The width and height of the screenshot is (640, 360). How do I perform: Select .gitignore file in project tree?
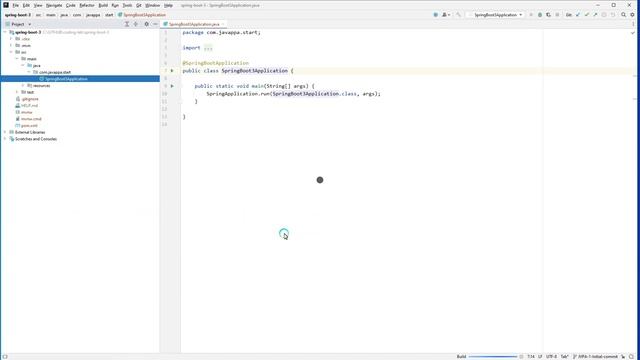coord(30,99)
